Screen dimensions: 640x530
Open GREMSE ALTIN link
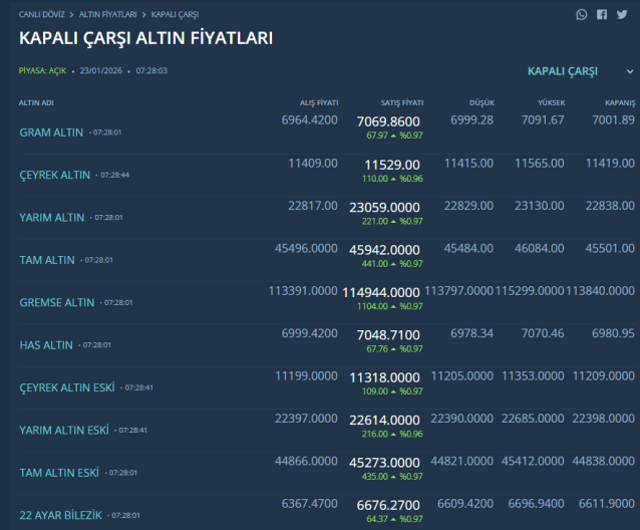57,302
